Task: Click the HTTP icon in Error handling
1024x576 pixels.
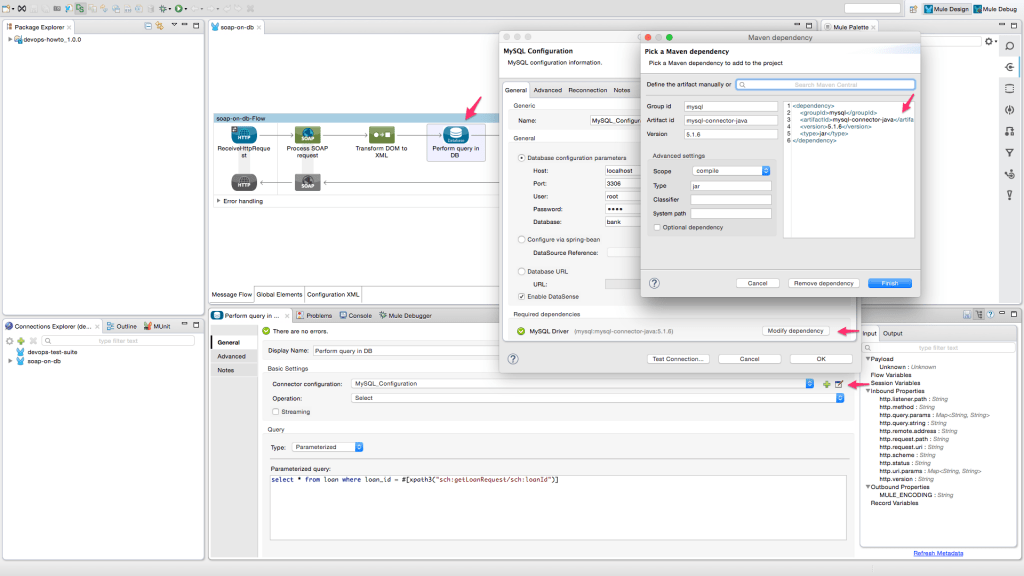Action: (x=246, y=183)
